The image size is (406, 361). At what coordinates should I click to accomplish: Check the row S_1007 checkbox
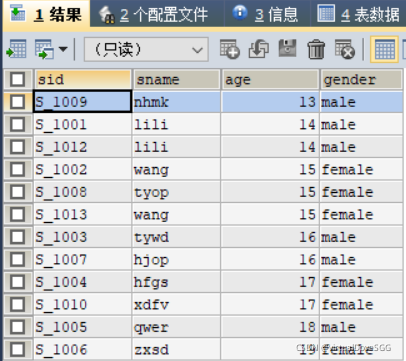17,260
